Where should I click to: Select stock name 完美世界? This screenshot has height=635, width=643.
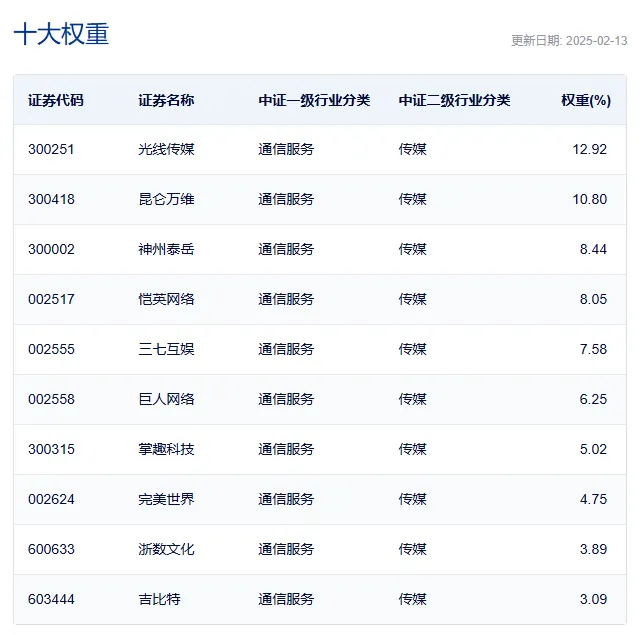pos(166,500)
